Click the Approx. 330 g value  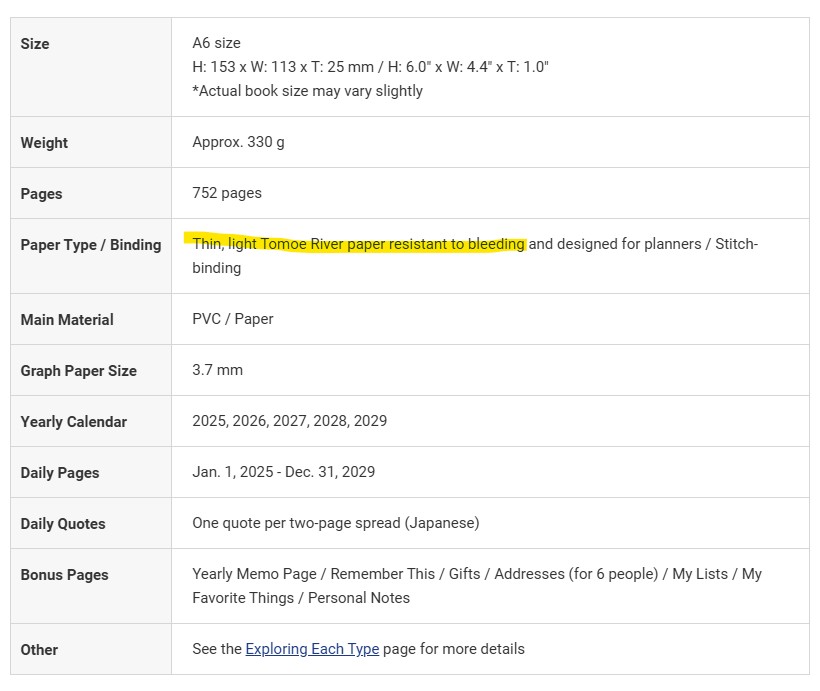pos(238,142)
